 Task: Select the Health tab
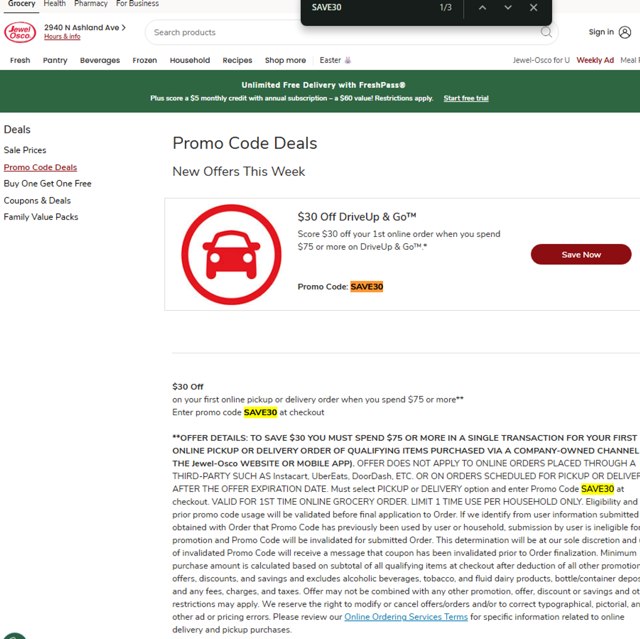coord(55,4)
